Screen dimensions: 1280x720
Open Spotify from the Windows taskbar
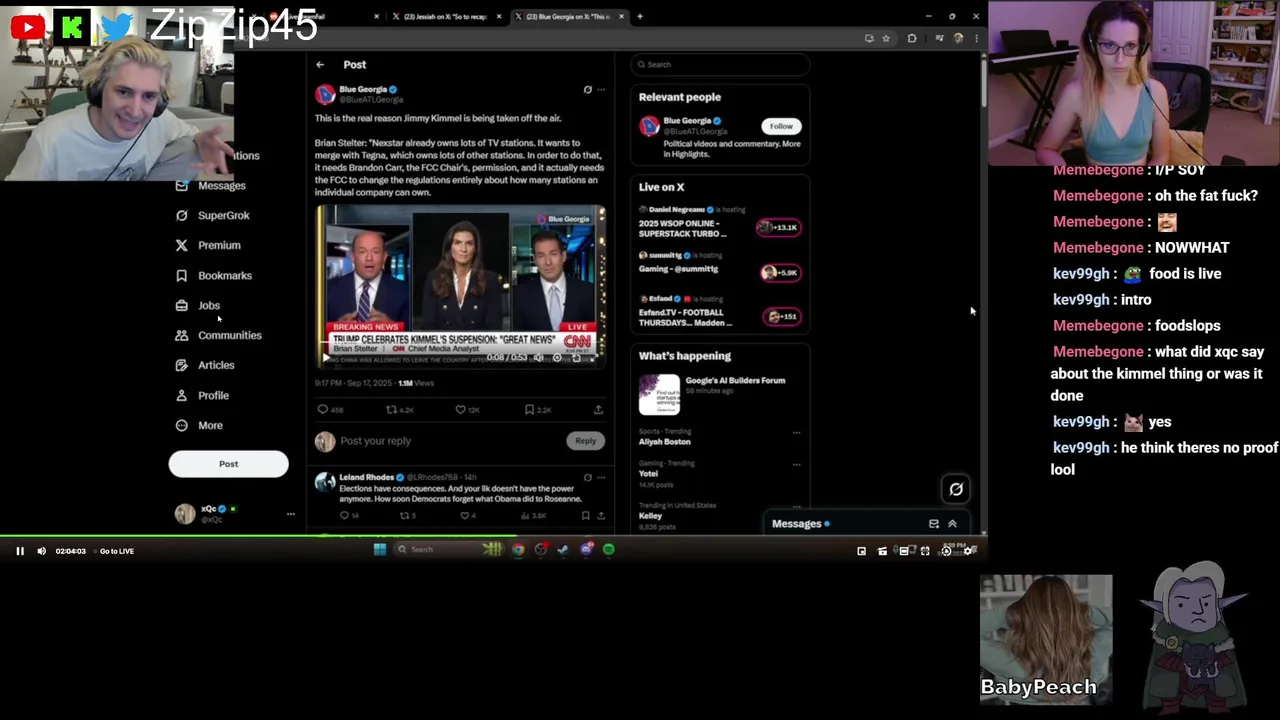click(x=609, y=549)
